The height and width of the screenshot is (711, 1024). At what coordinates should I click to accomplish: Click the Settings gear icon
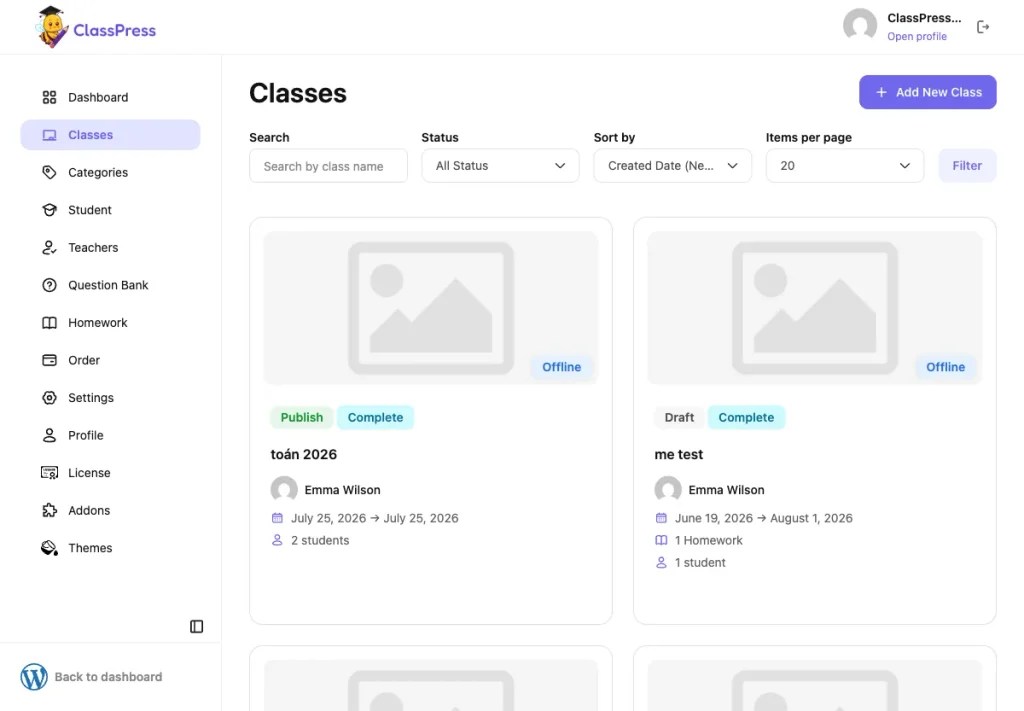click(x=49, y=398)
